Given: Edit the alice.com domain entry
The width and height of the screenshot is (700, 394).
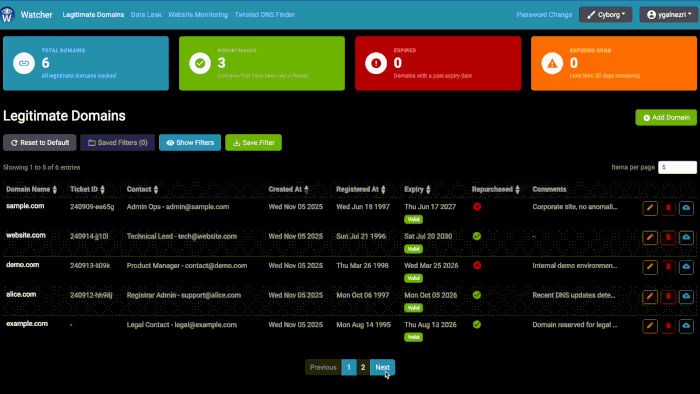Looking at the screenshot, I should pos(650,296).
